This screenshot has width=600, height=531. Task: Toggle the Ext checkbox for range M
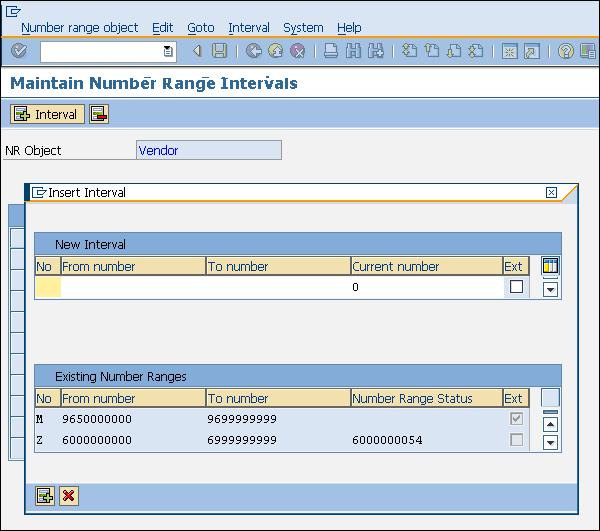(x=516, y=418)
